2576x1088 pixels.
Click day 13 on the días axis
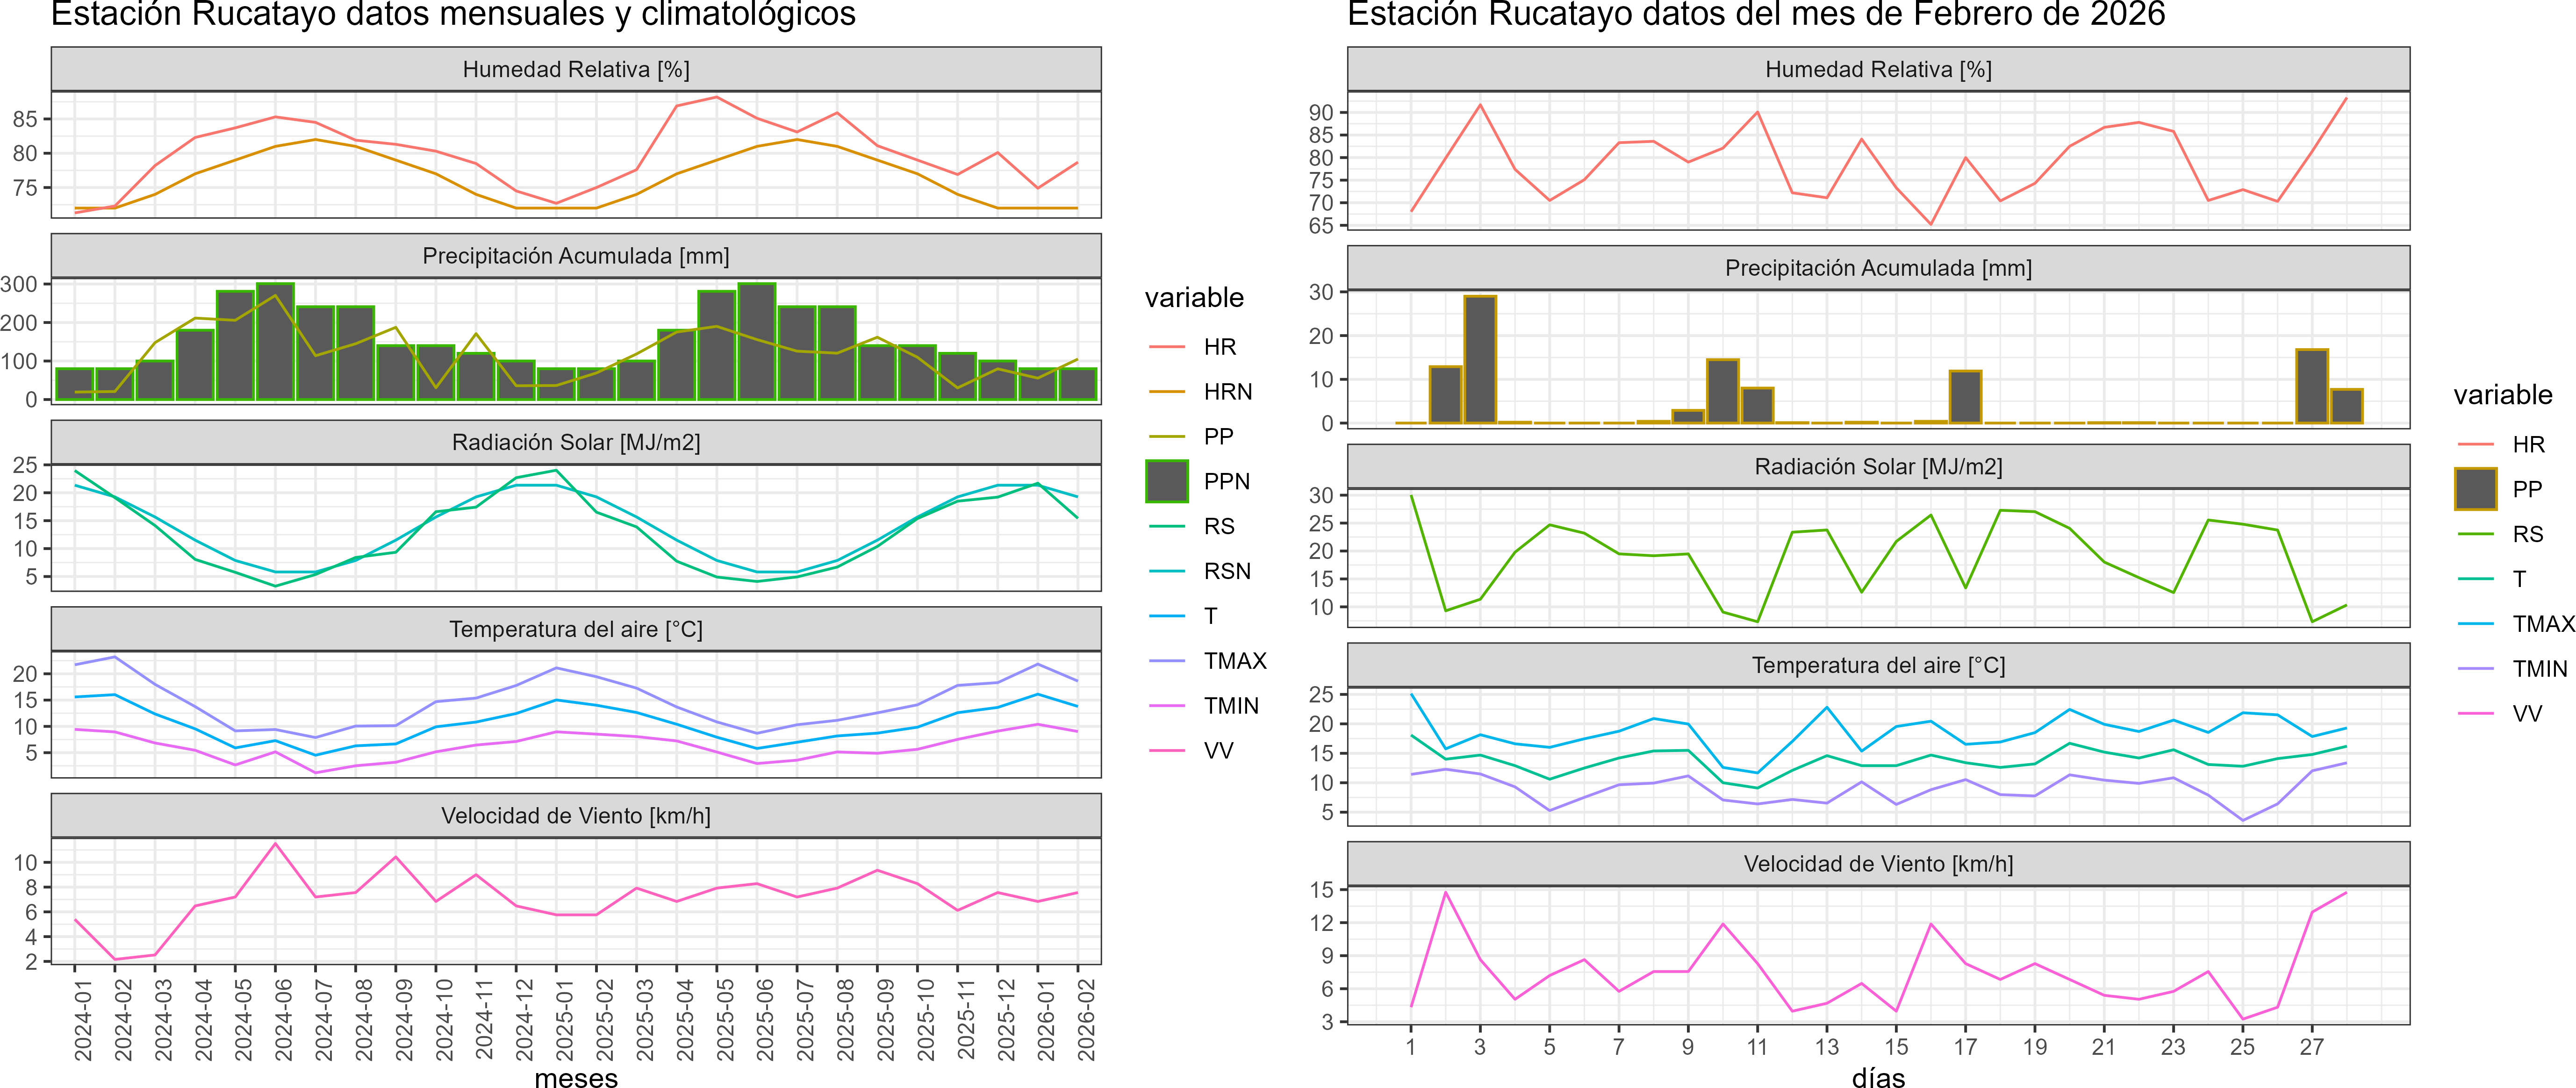click(1827, 1047)
